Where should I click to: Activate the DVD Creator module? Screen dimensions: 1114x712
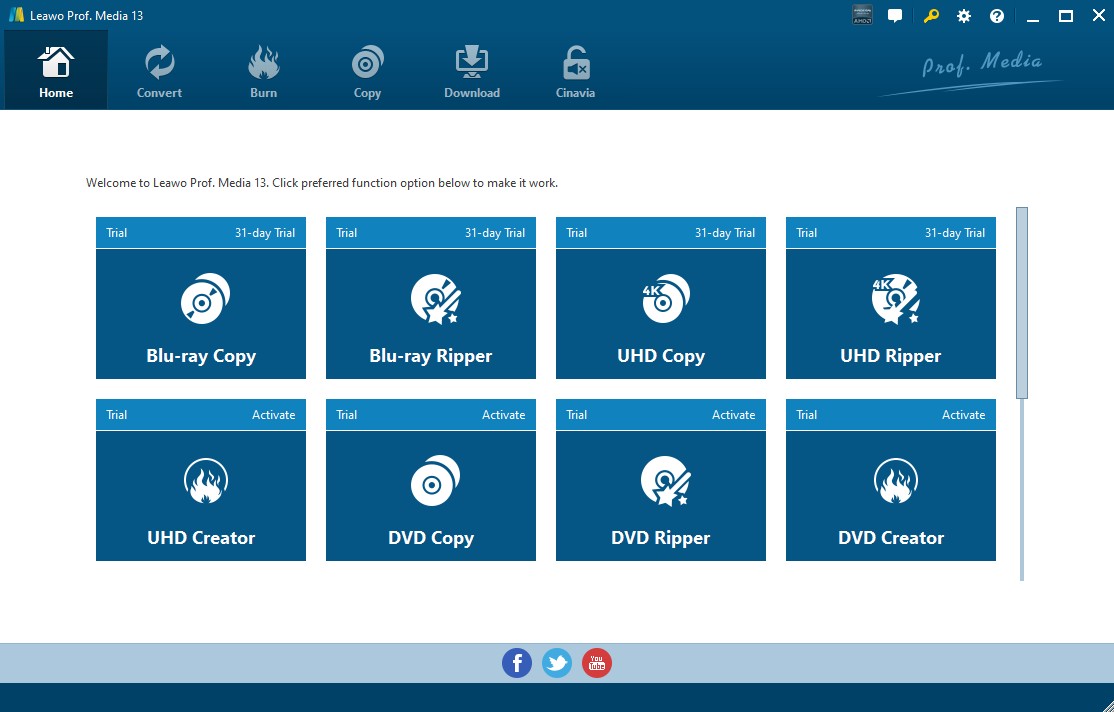(x=890, y=495)
